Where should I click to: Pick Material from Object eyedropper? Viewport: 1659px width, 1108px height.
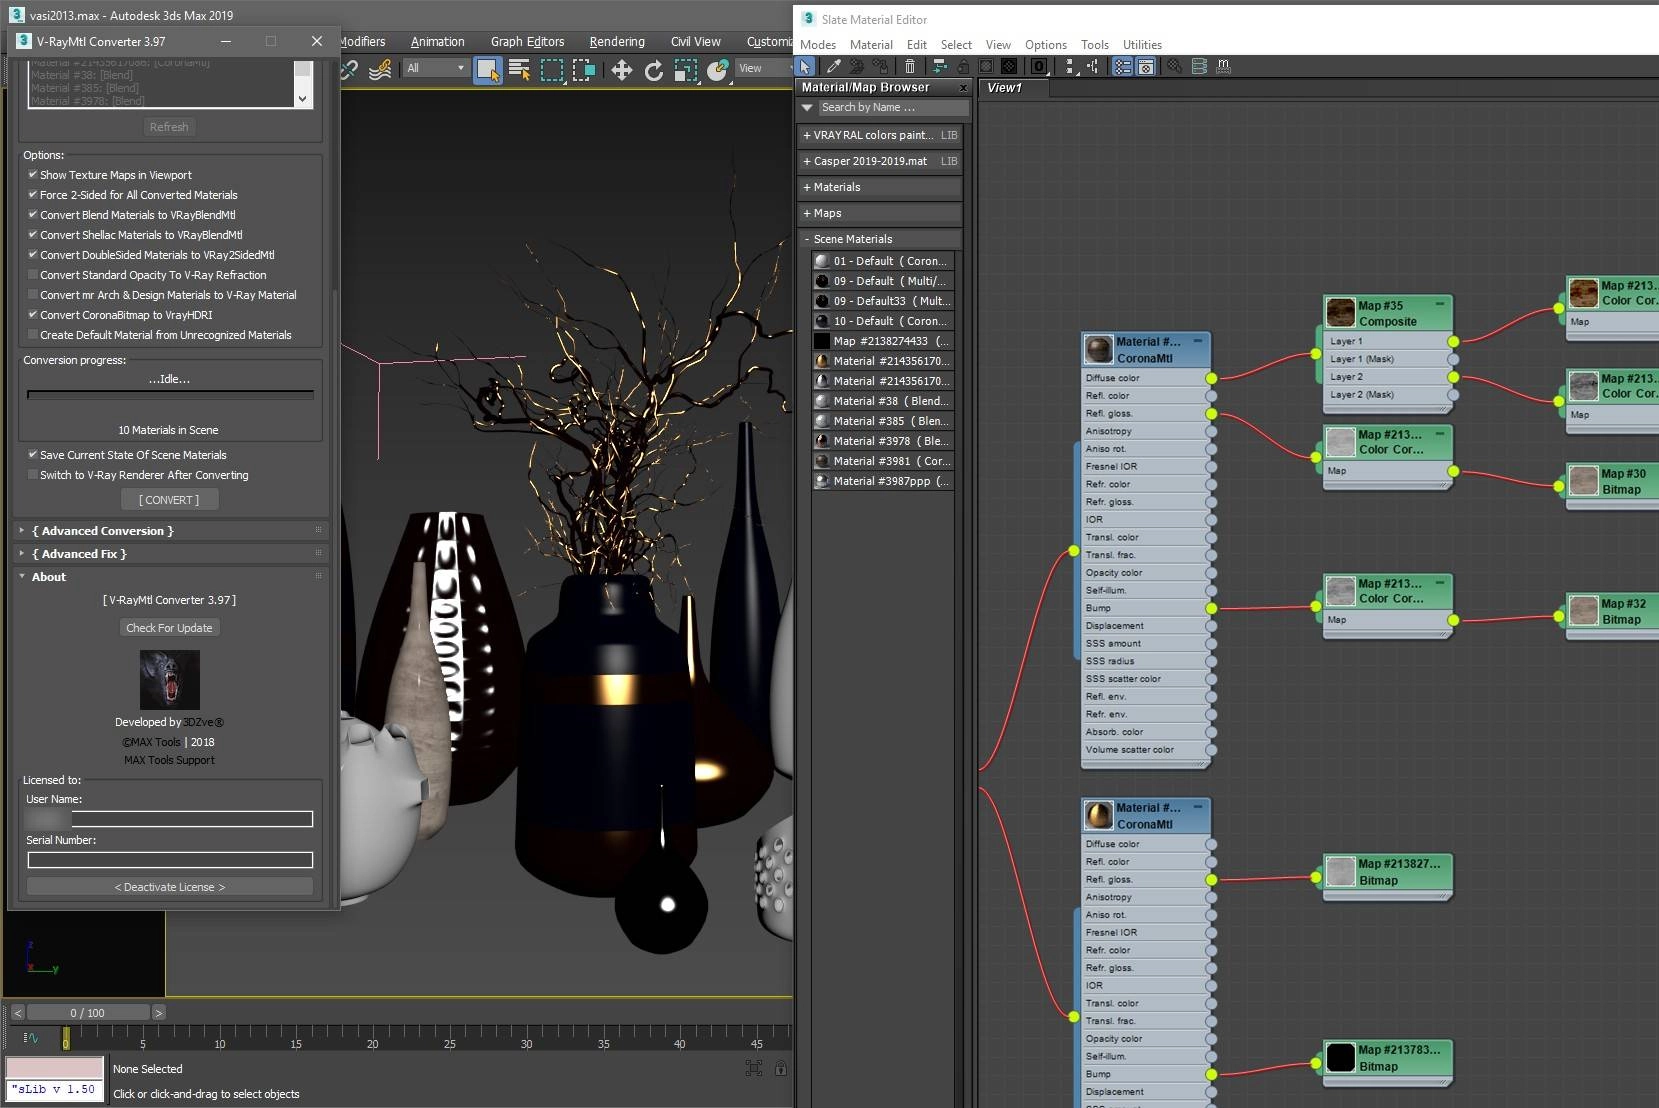click(833, 67)
